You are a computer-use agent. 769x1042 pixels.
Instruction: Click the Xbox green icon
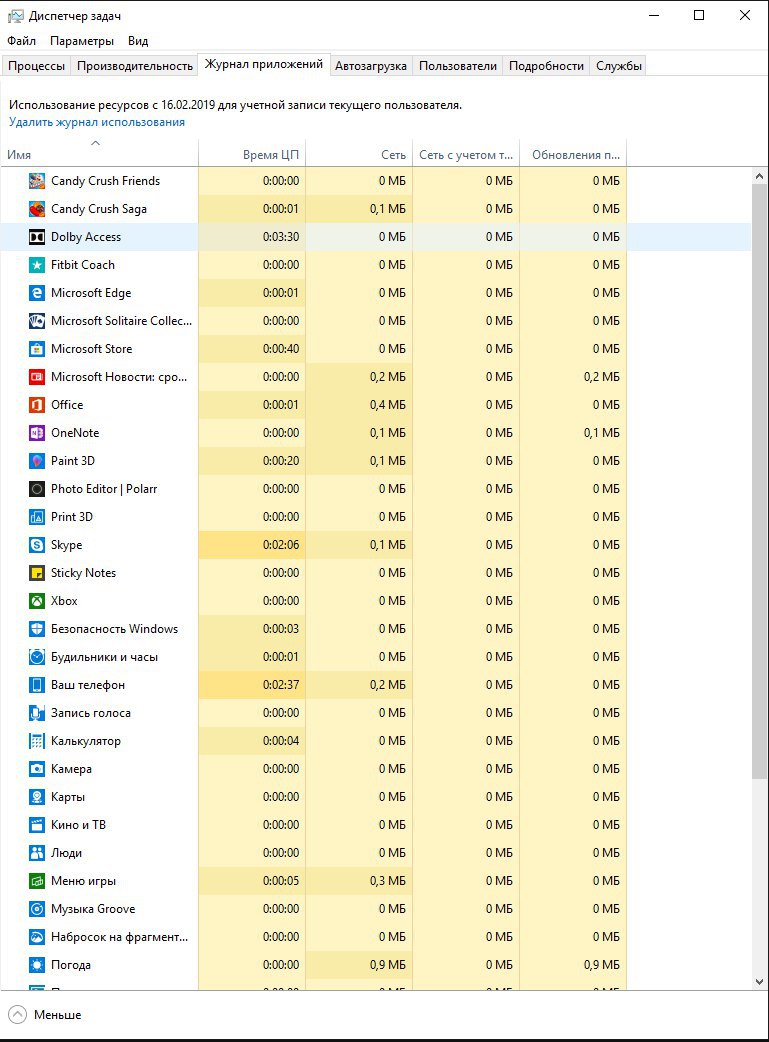(37, 601)
